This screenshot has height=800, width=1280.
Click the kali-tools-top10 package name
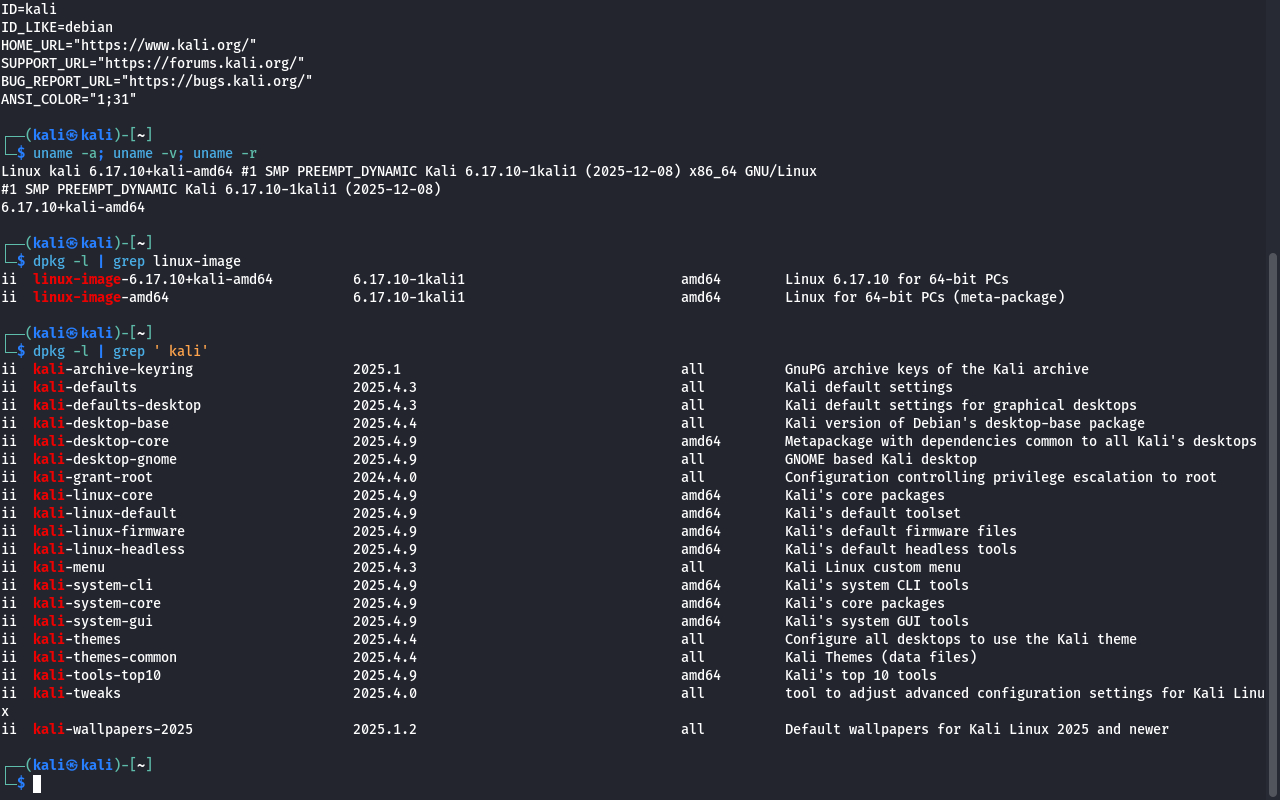coord(97,675)
